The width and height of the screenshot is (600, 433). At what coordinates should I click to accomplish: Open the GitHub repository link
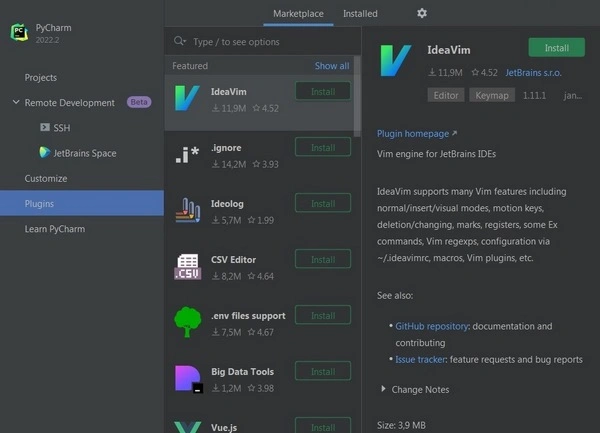pos(432,326)
